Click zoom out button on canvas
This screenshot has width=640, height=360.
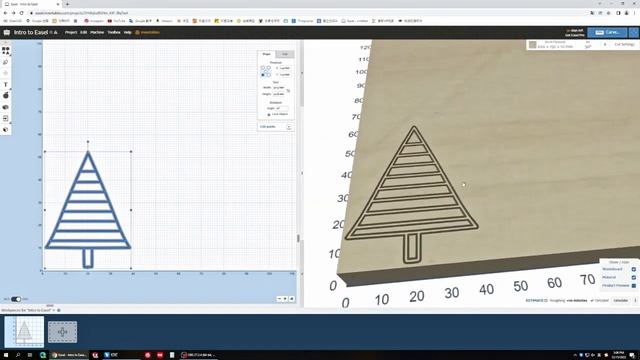tap(279, 299)
